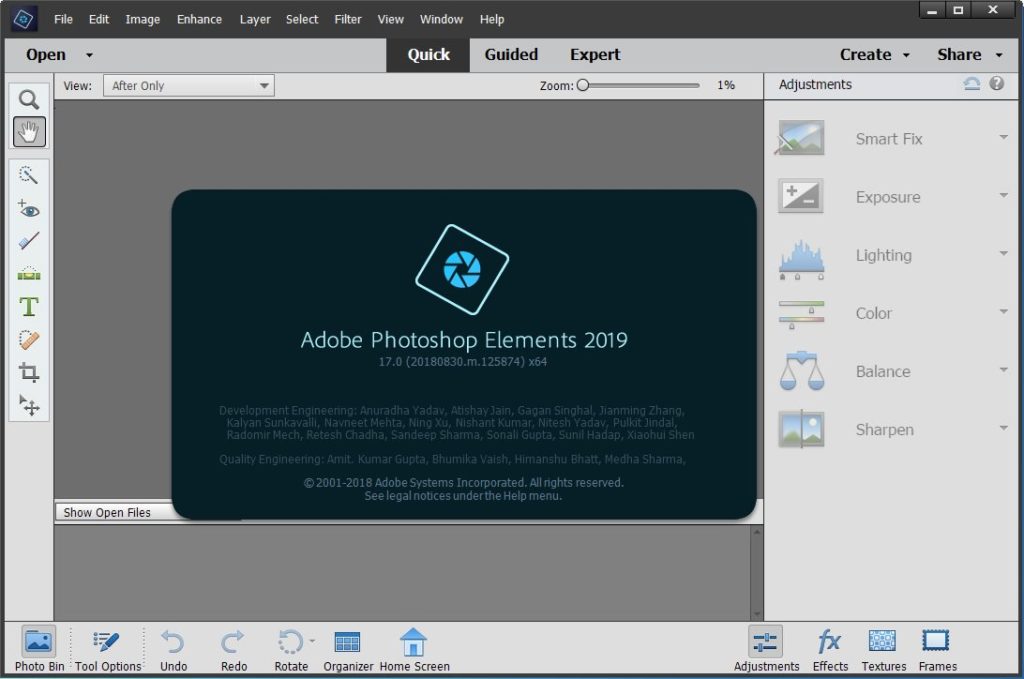Select the Crop tool

coord(28,372)
